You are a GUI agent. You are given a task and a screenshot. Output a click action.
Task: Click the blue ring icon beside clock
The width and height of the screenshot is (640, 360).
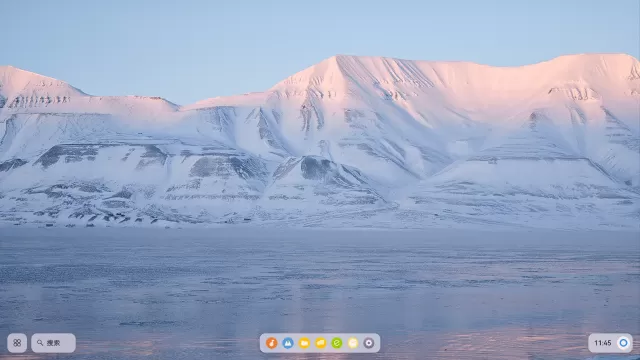pyautogui.click(x=623, y=343)
